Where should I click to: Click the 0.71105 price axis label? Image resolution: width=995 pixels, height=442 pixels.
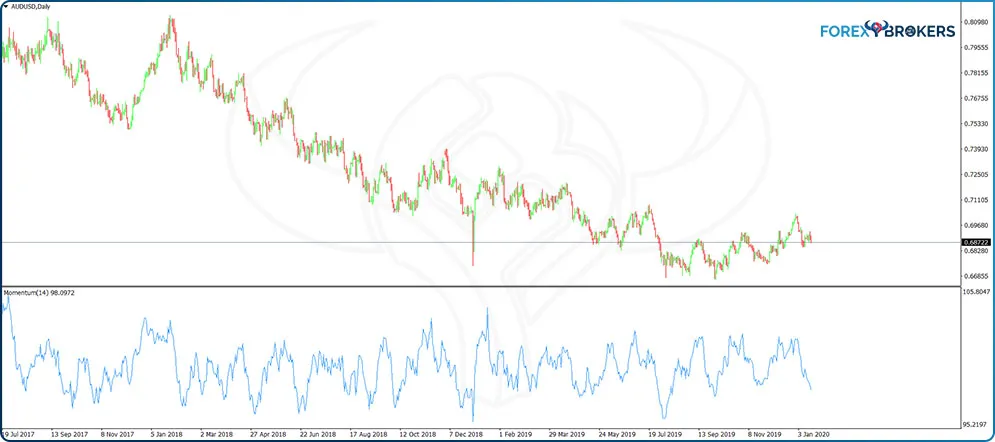(x=976, y=200)
